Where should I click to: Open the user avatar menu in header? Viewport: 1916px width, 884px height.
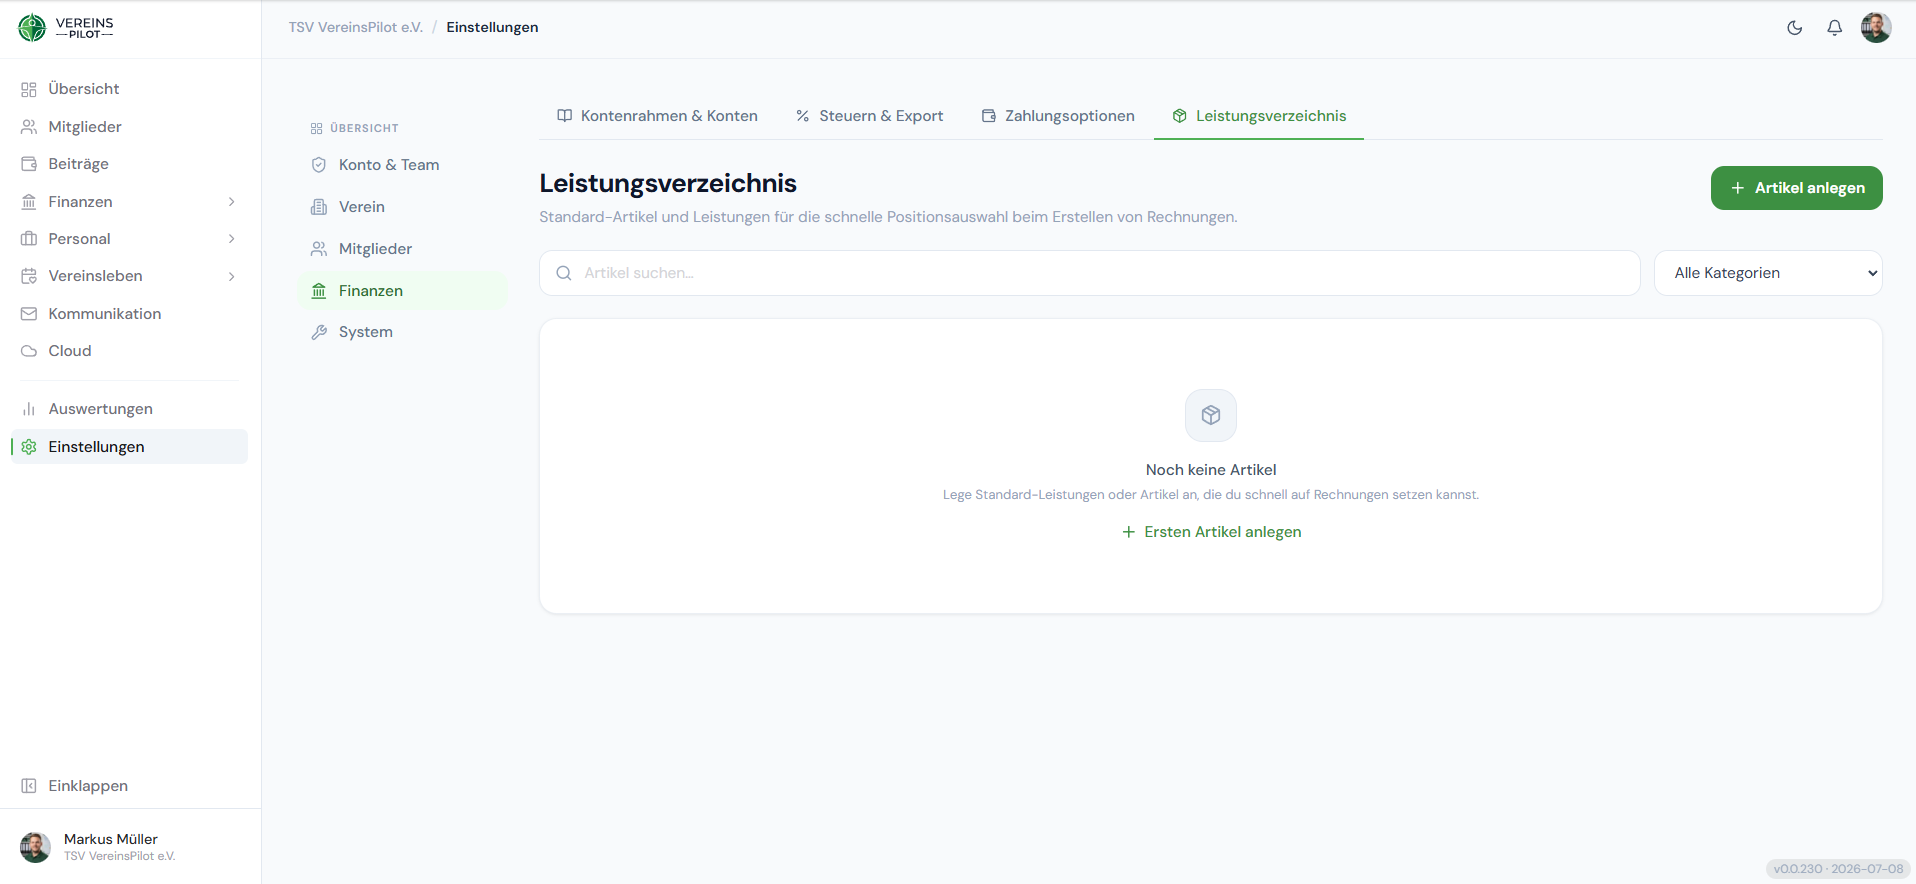coord(1876,28)
